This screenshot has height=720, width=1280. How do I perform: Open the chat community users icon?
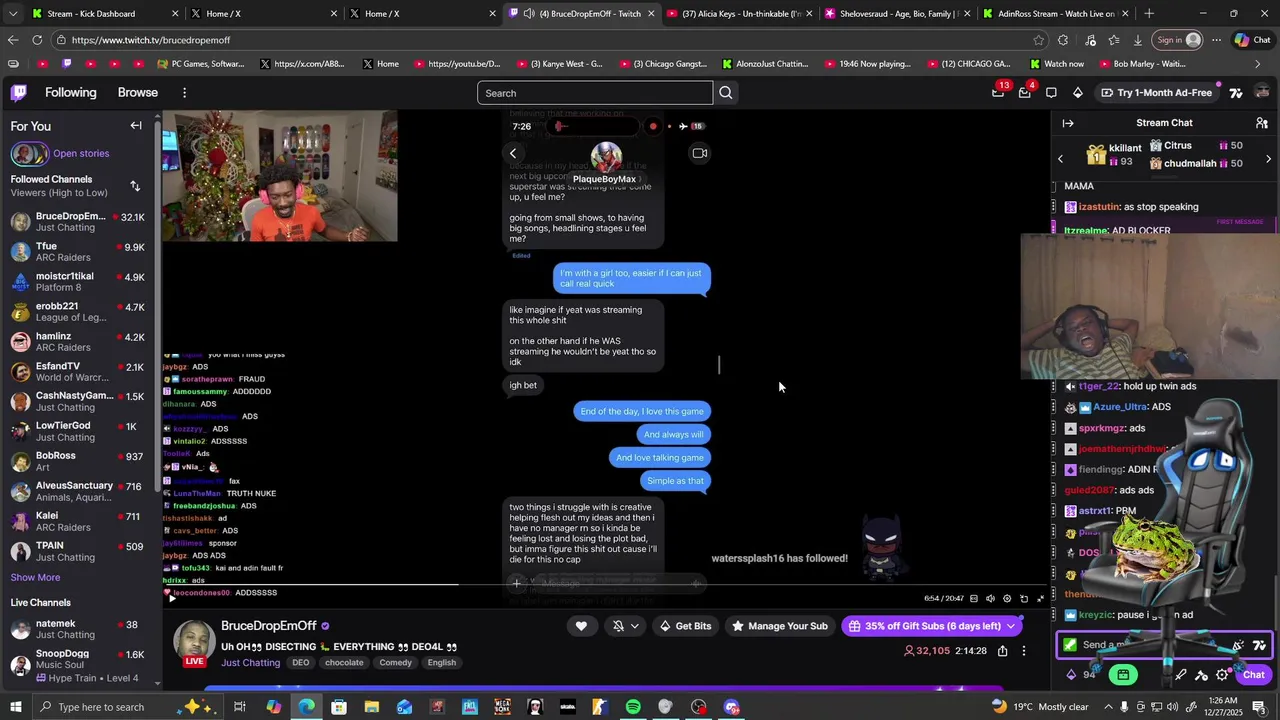[1262, 123]
